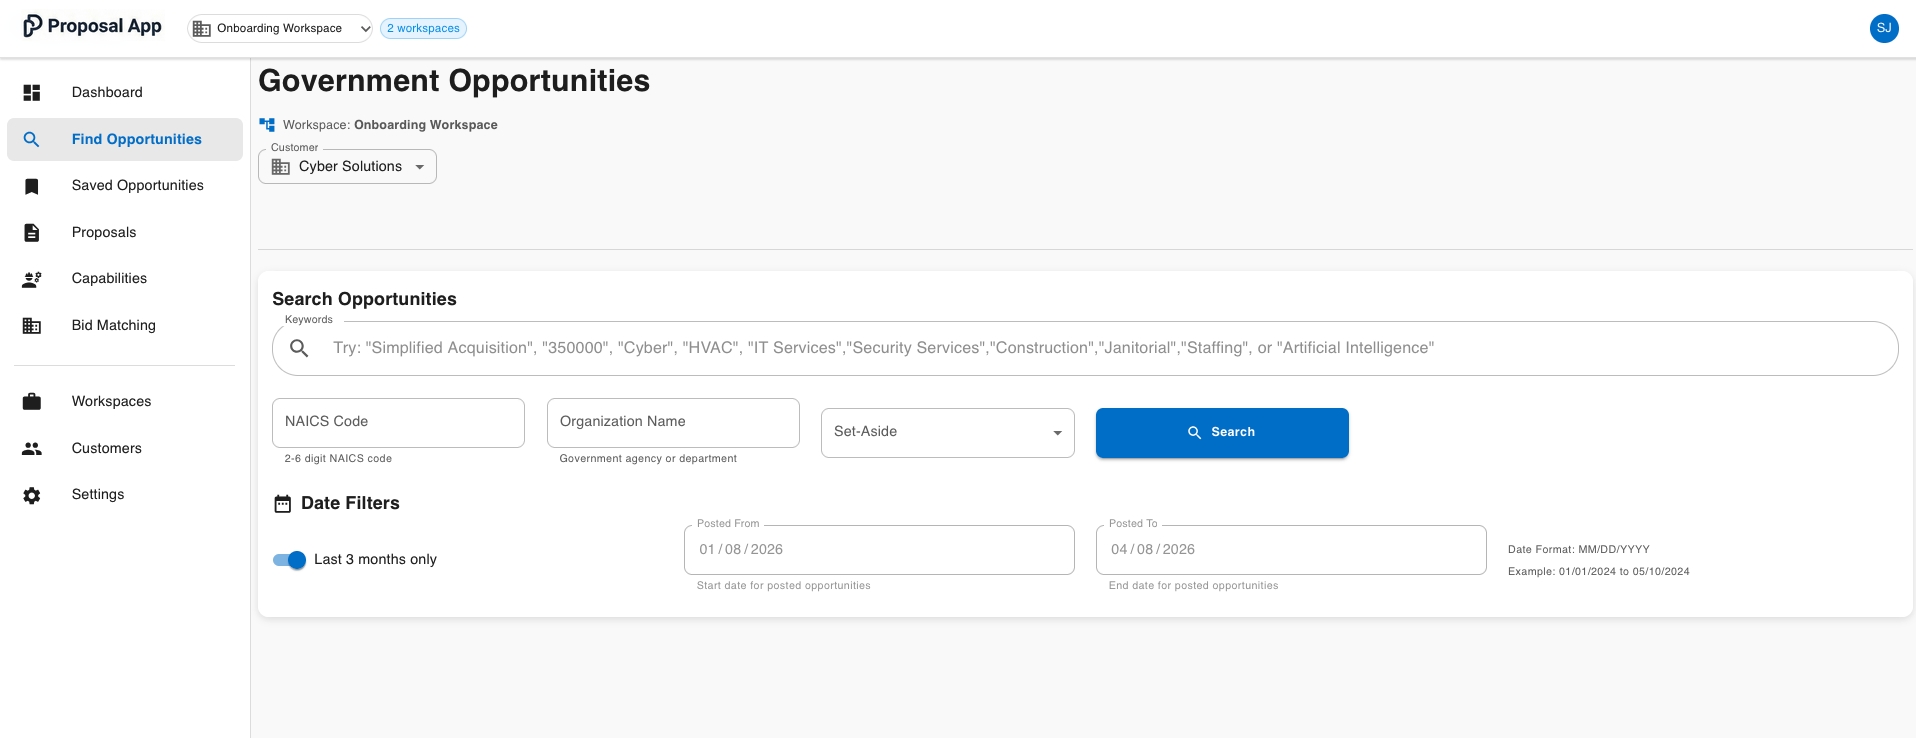Open Saved Opportunities menu item

(x=137, y=185)
